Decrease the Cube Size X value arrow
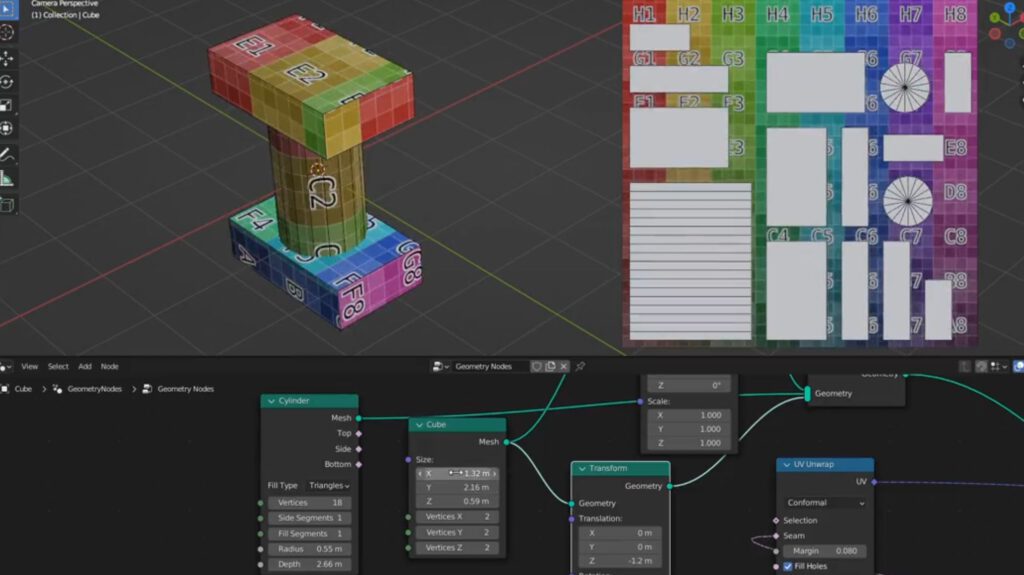 [420, 473]
